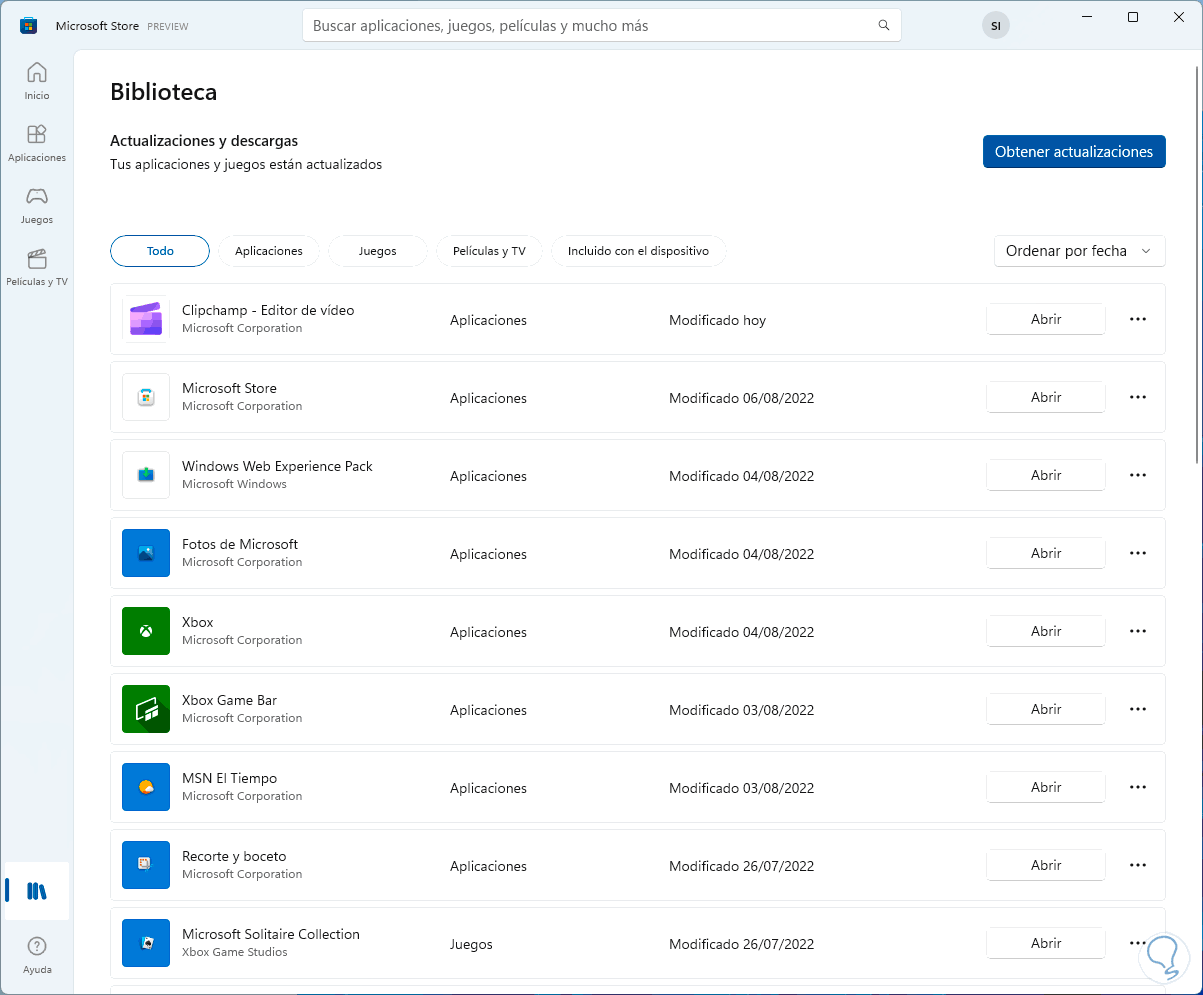Image resolution: width=1203 pixels, height=995 pixels.
Task: Select Incluido con el dispositivo filter
Action: 638,251
